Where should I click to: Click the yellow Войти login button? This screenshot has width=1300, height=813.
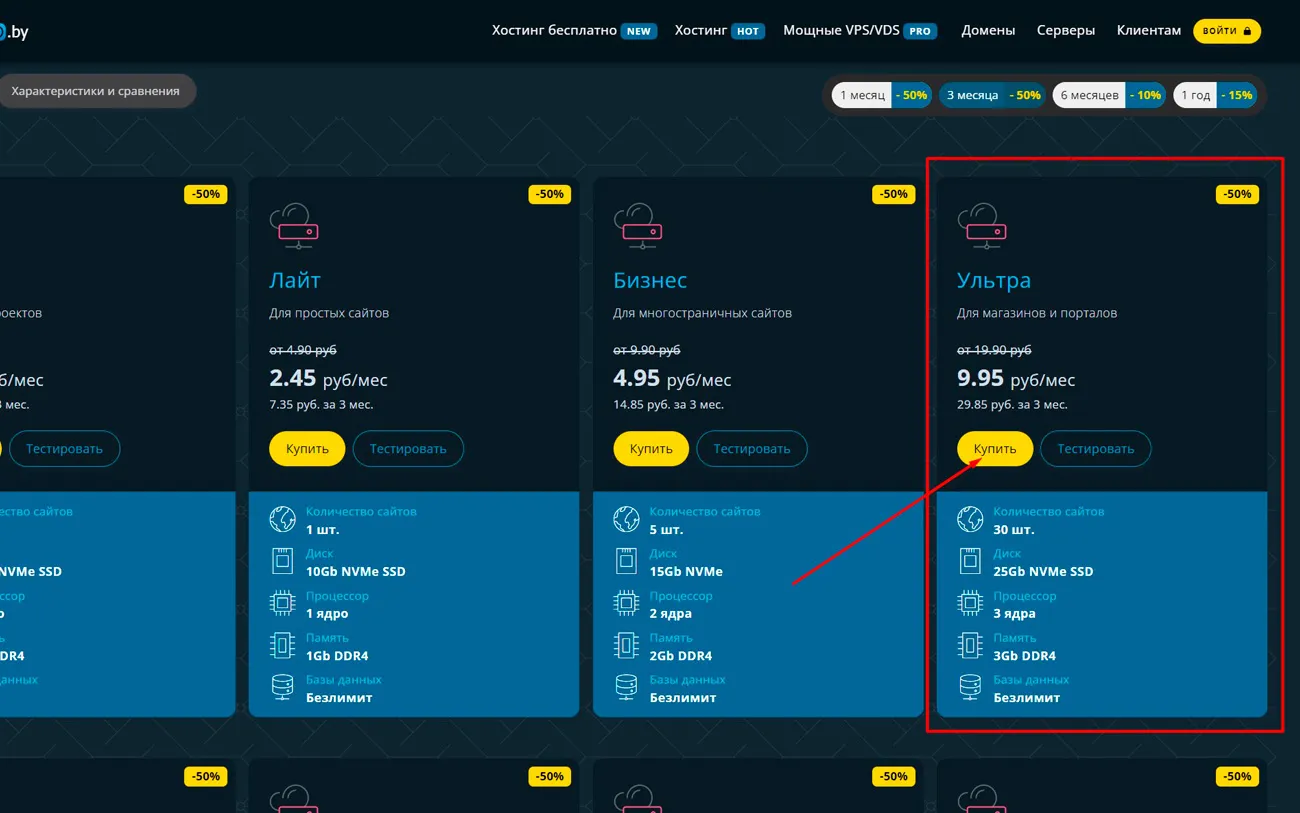pos(1227,31)
